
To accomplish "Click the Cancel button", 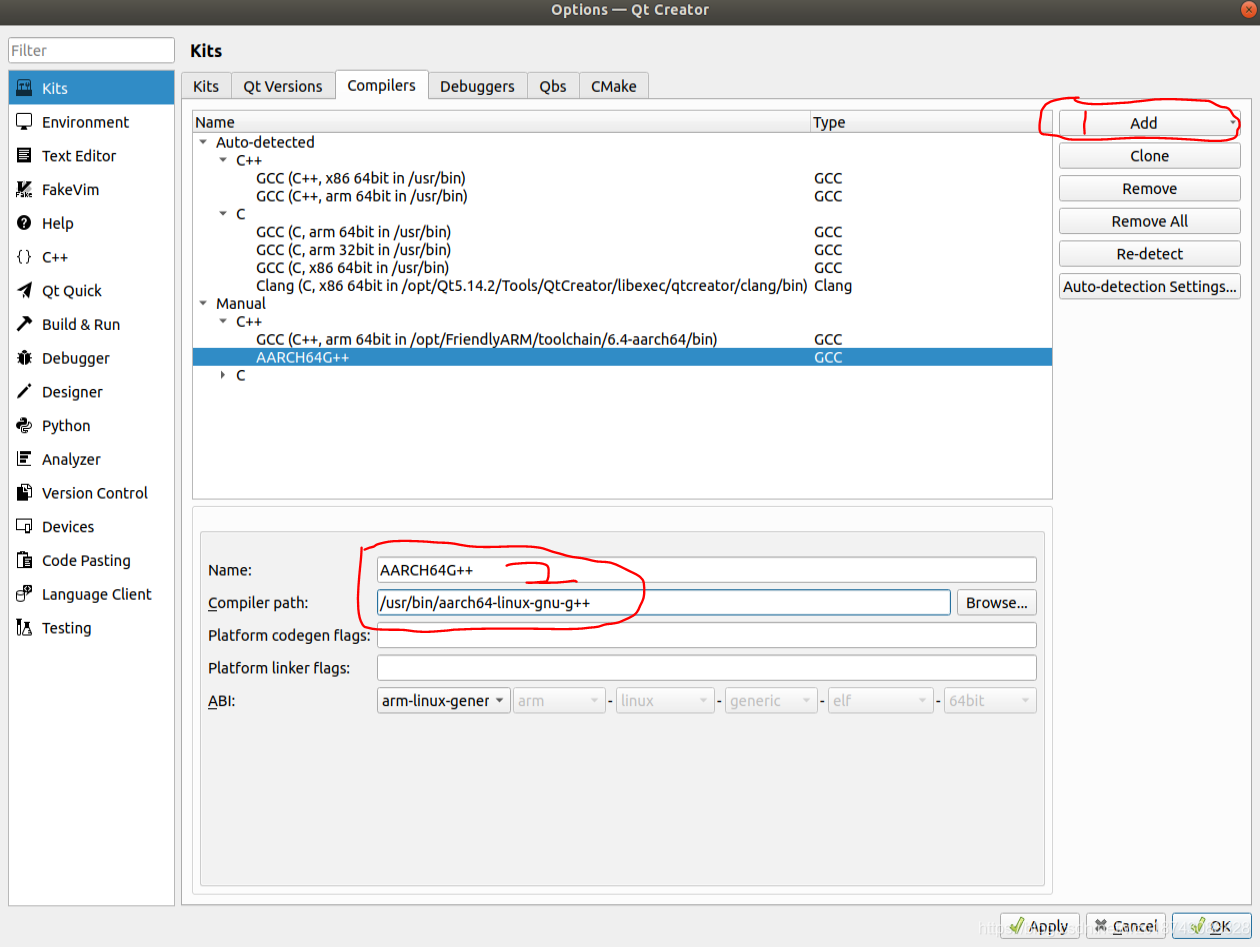I will coord(1126,927).
